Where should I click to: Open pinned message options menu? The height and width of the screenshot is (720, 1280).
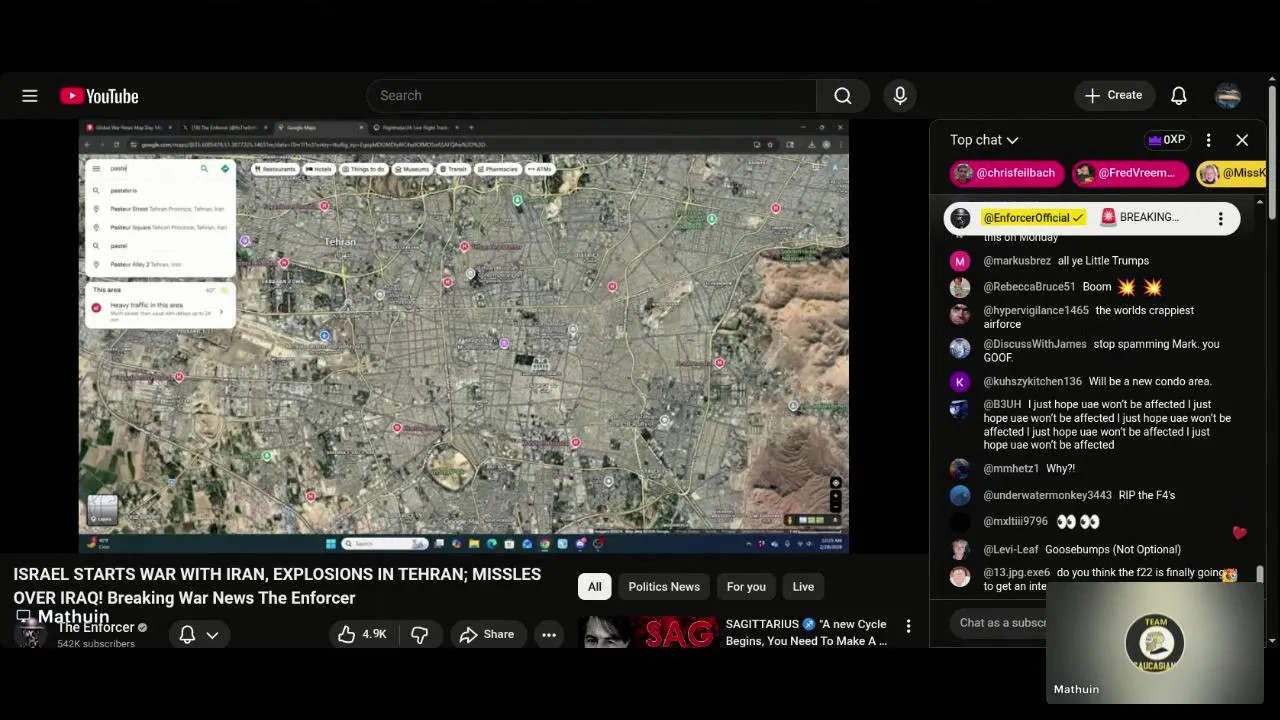point(1220,218)
